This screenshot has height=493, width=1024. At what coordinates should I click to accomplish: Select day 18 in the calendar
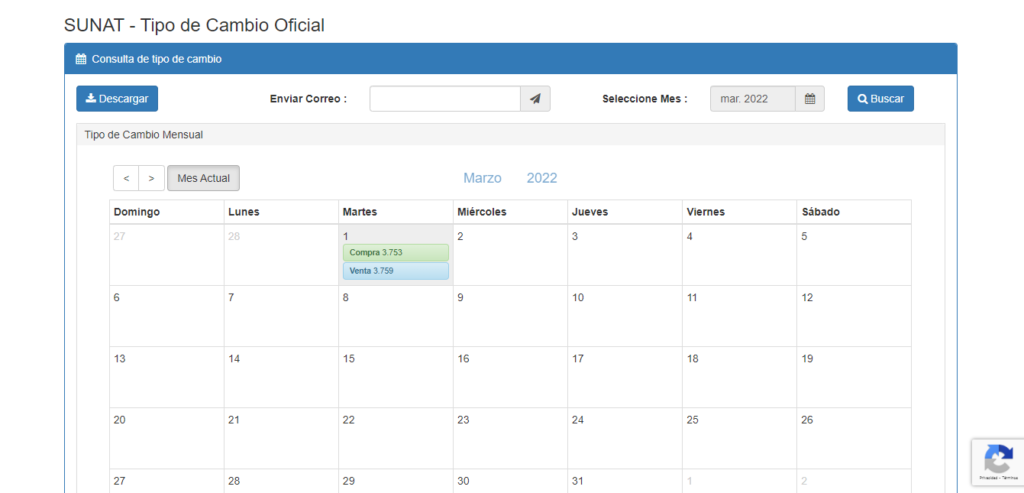coord(739,377)
